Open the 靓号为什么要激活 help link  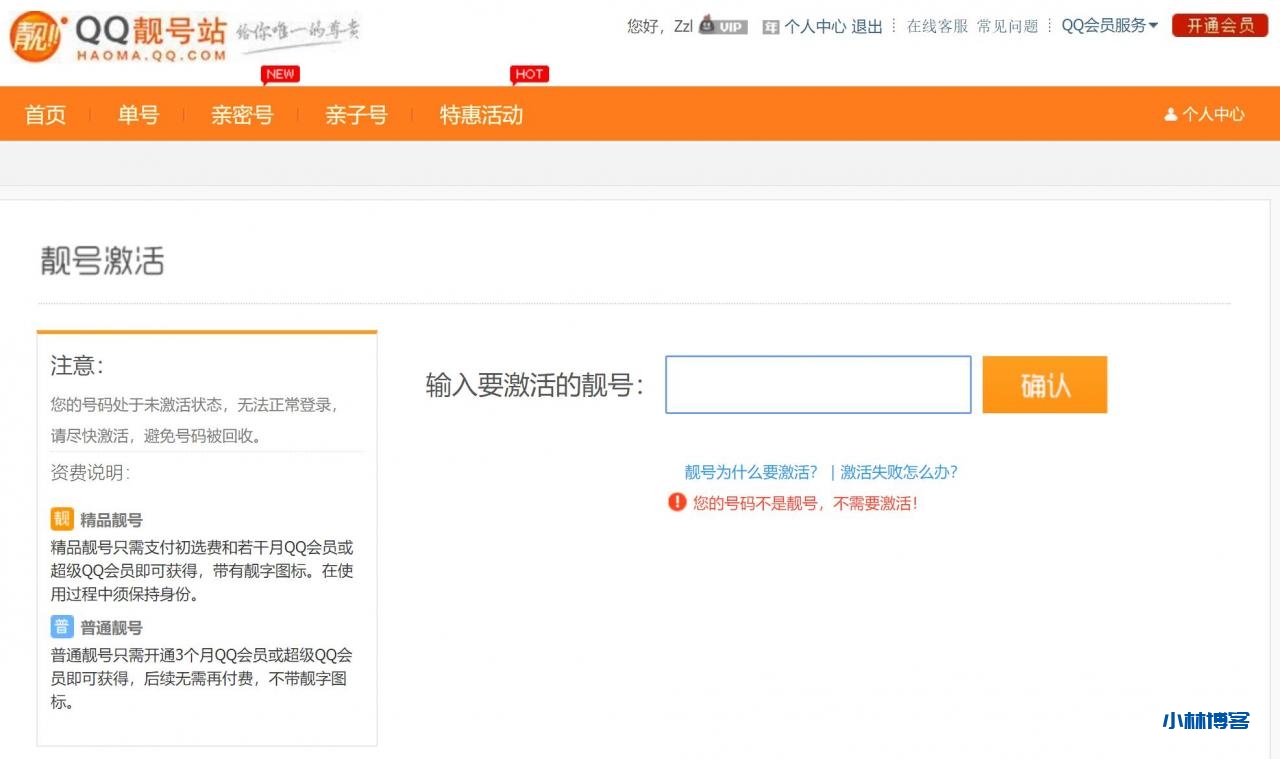(x=750, y=472)
